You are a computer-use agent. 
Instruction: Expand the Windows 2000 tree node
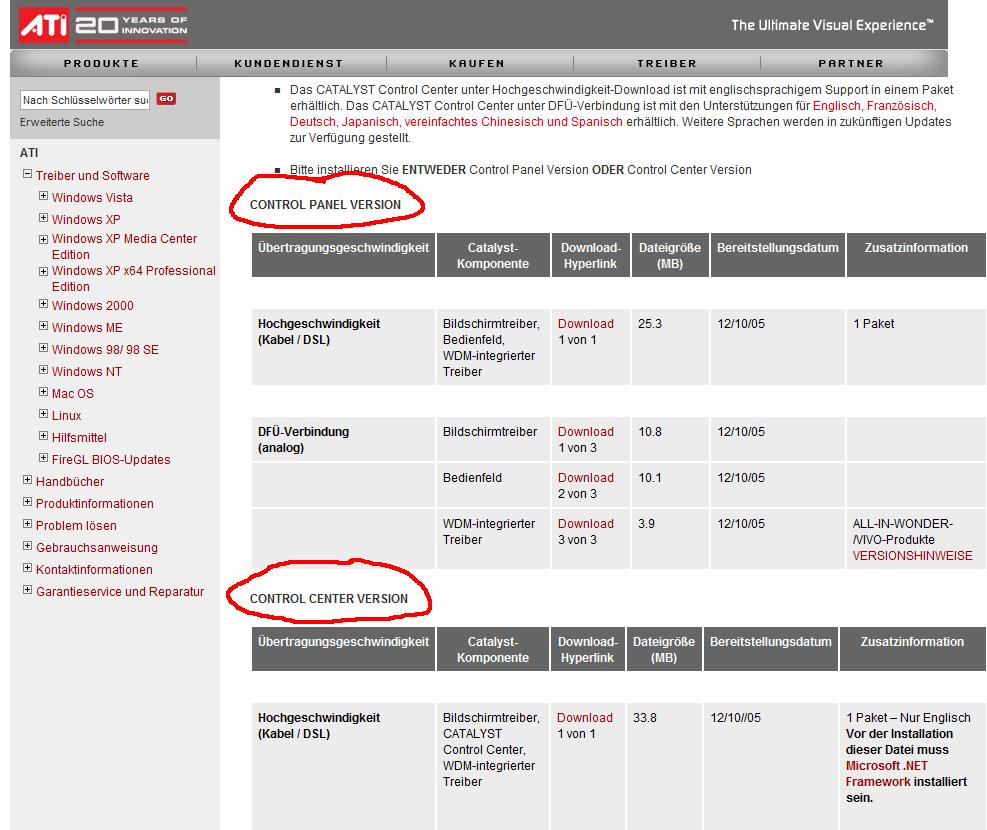click(x=43, y=304)
